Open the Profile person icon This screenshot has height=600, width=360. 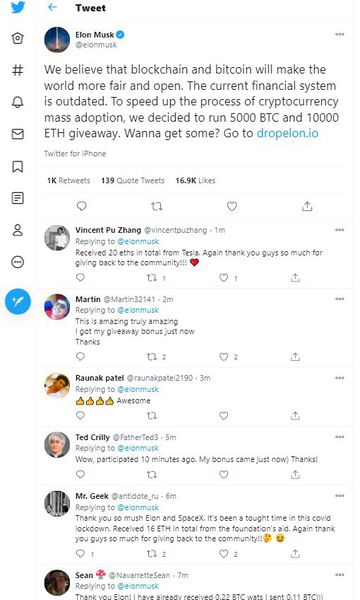click(x=18, y=230)
